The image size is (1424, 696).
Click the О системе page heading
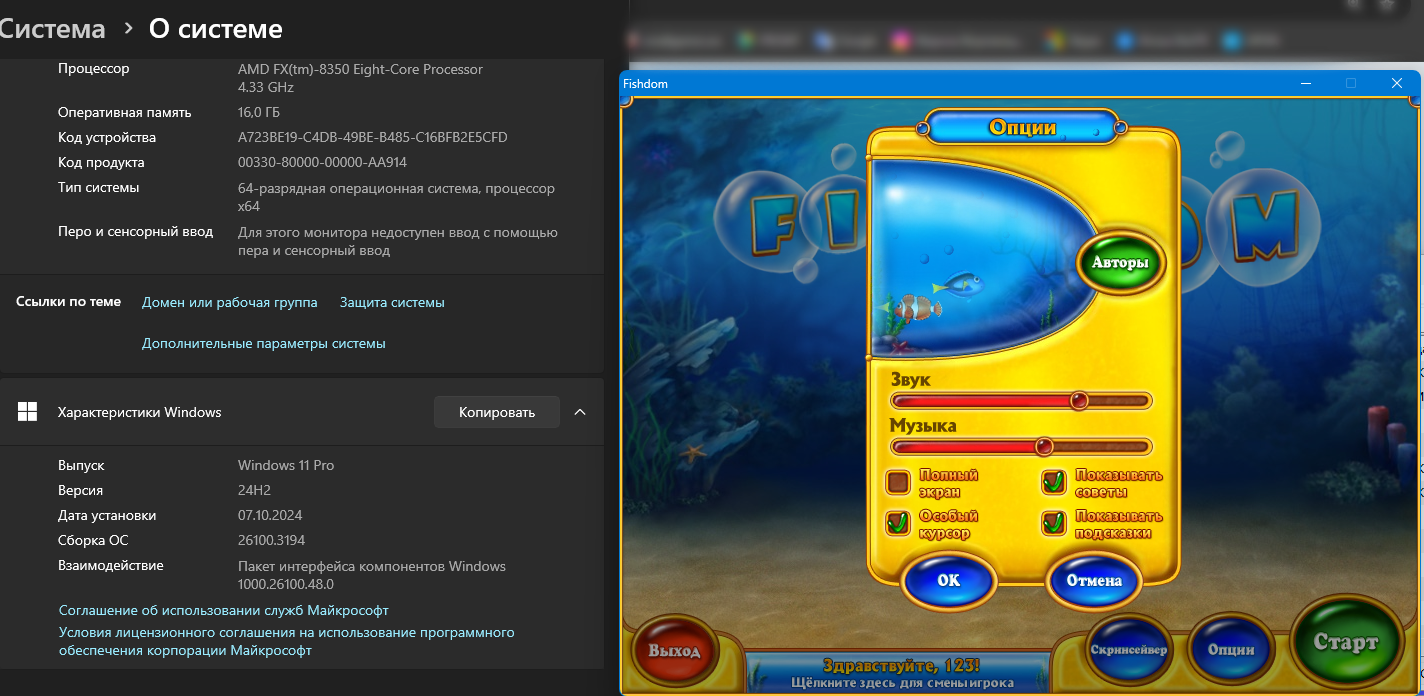pyautogui.click(x=216, y=29)
